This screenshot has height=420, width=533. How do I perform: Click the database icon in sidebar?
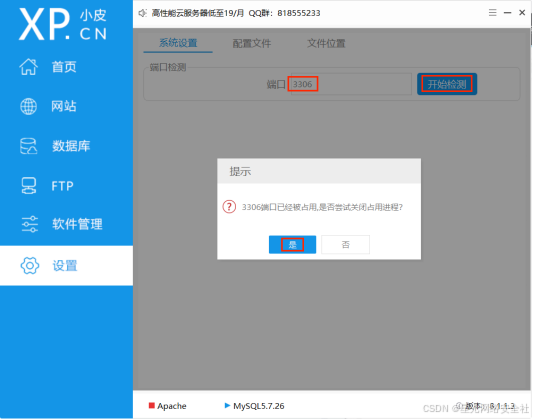click(29, 146)
